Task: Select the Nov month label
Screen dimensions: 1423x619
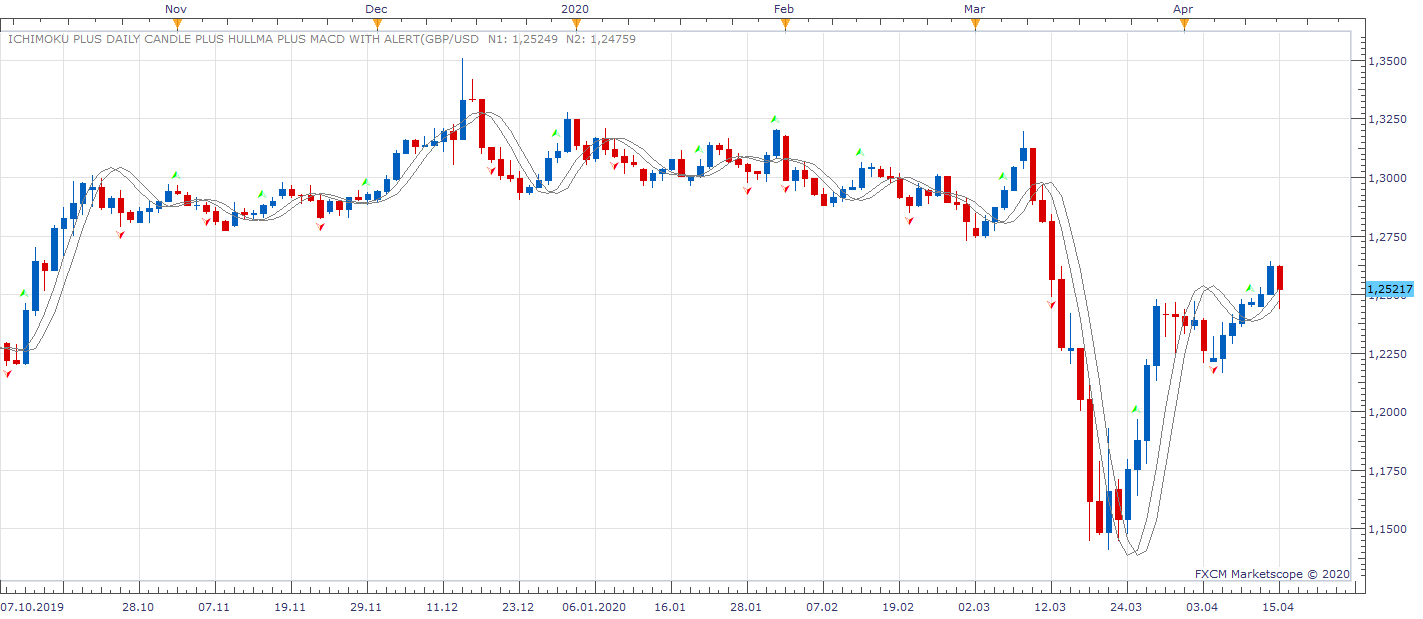Action: click(x=176, y=9)
